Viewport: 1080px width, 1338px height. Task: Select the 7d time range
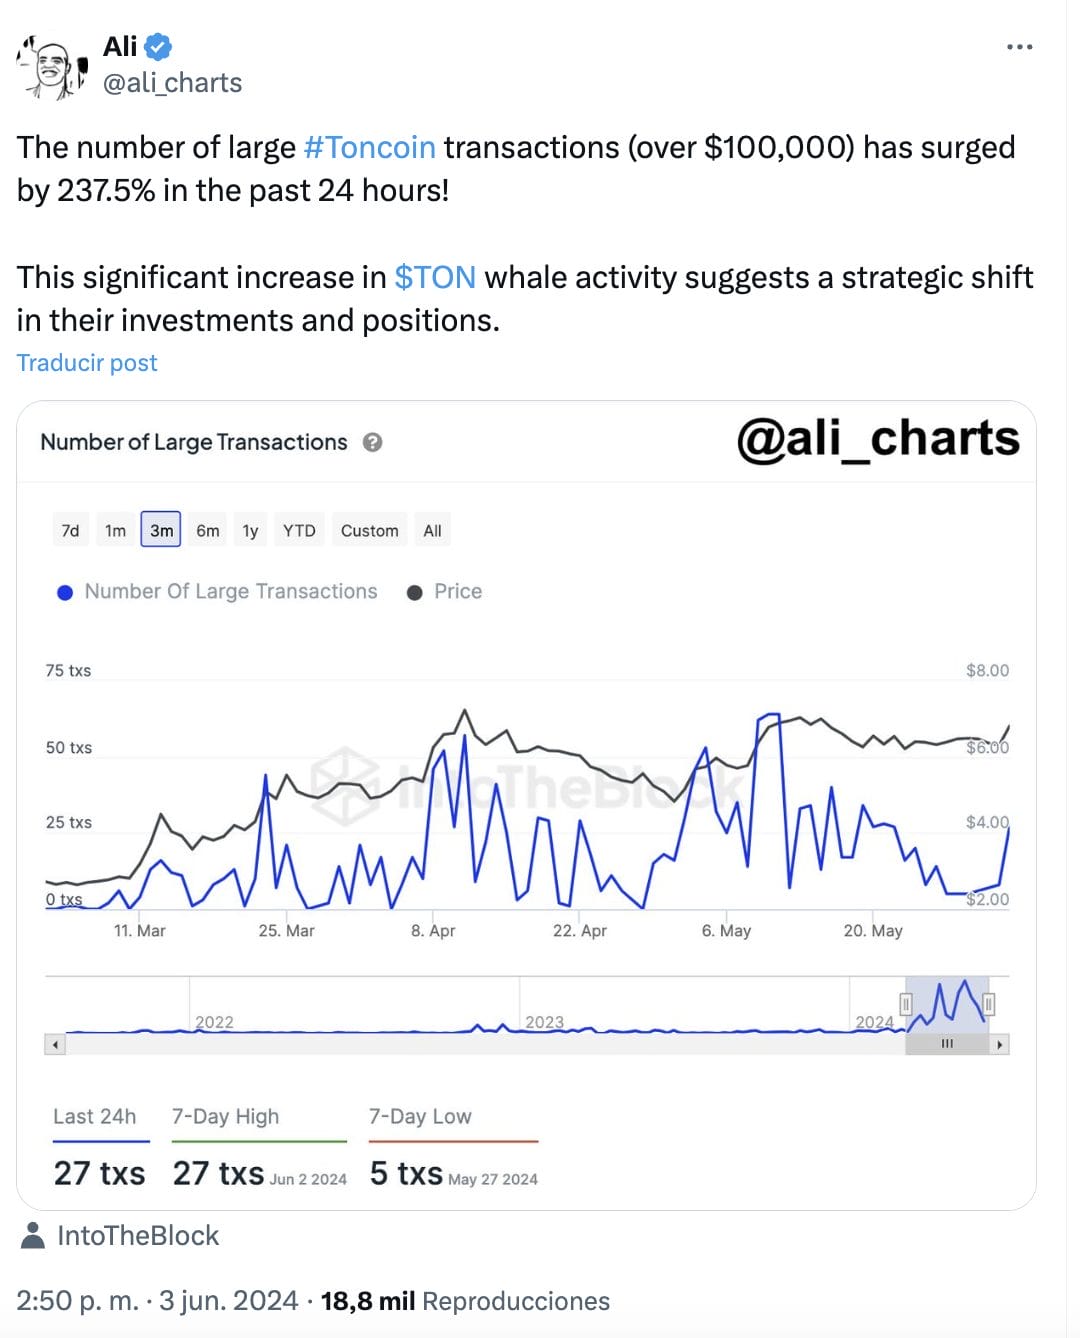pos(70,531)
